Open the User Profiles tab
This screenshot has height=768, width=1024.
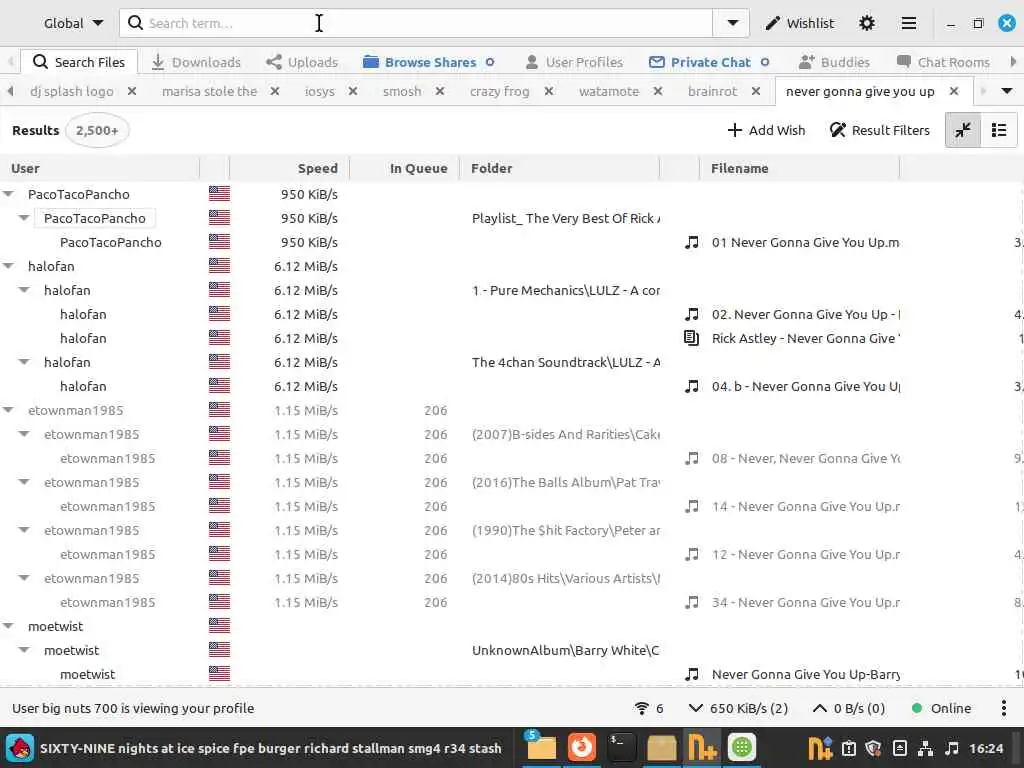574,62
